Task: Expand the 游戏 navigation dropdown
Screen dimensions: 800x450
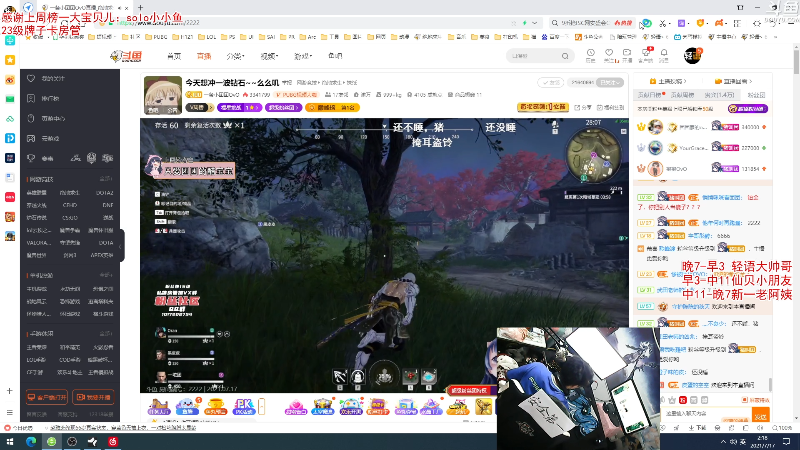Action: pyautogui.click(x=303, y=56)
